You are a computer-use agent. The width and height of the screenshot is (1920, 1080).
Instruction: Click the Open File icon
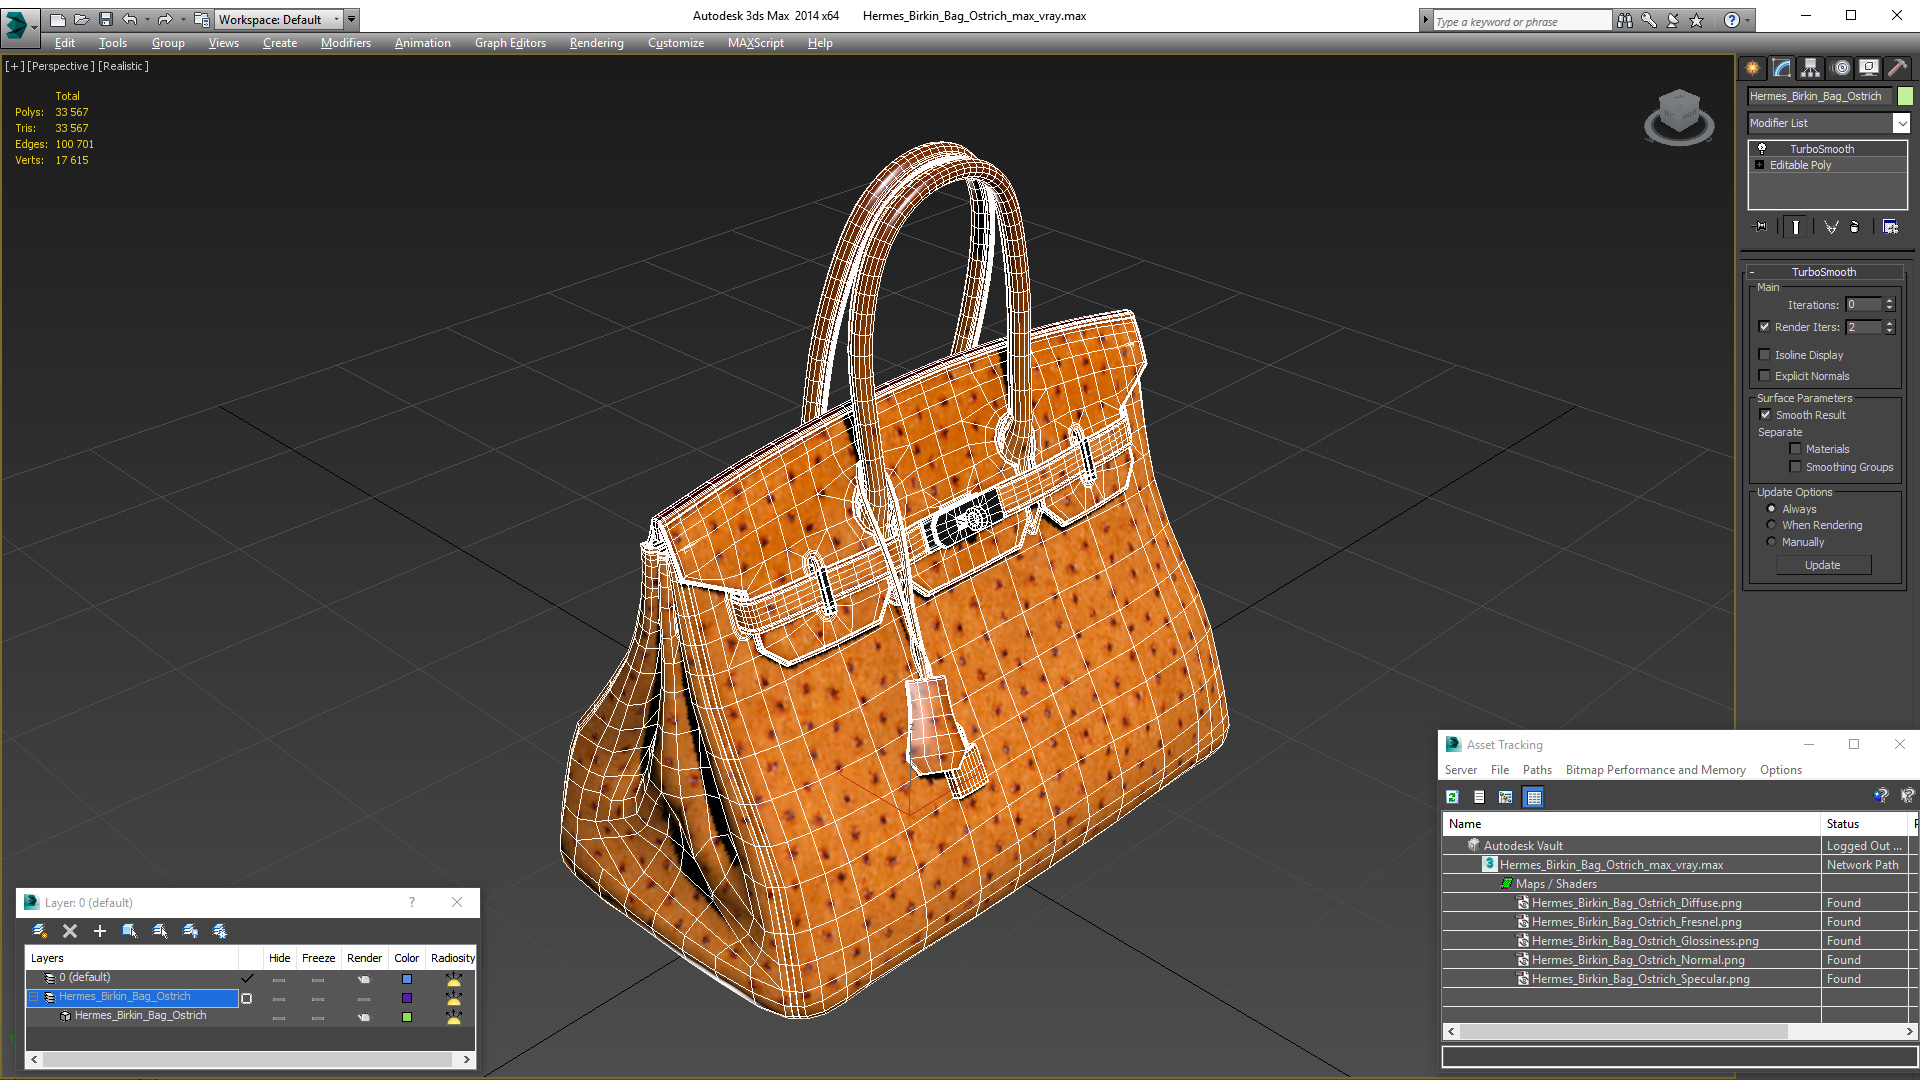(x=81, y=19)
